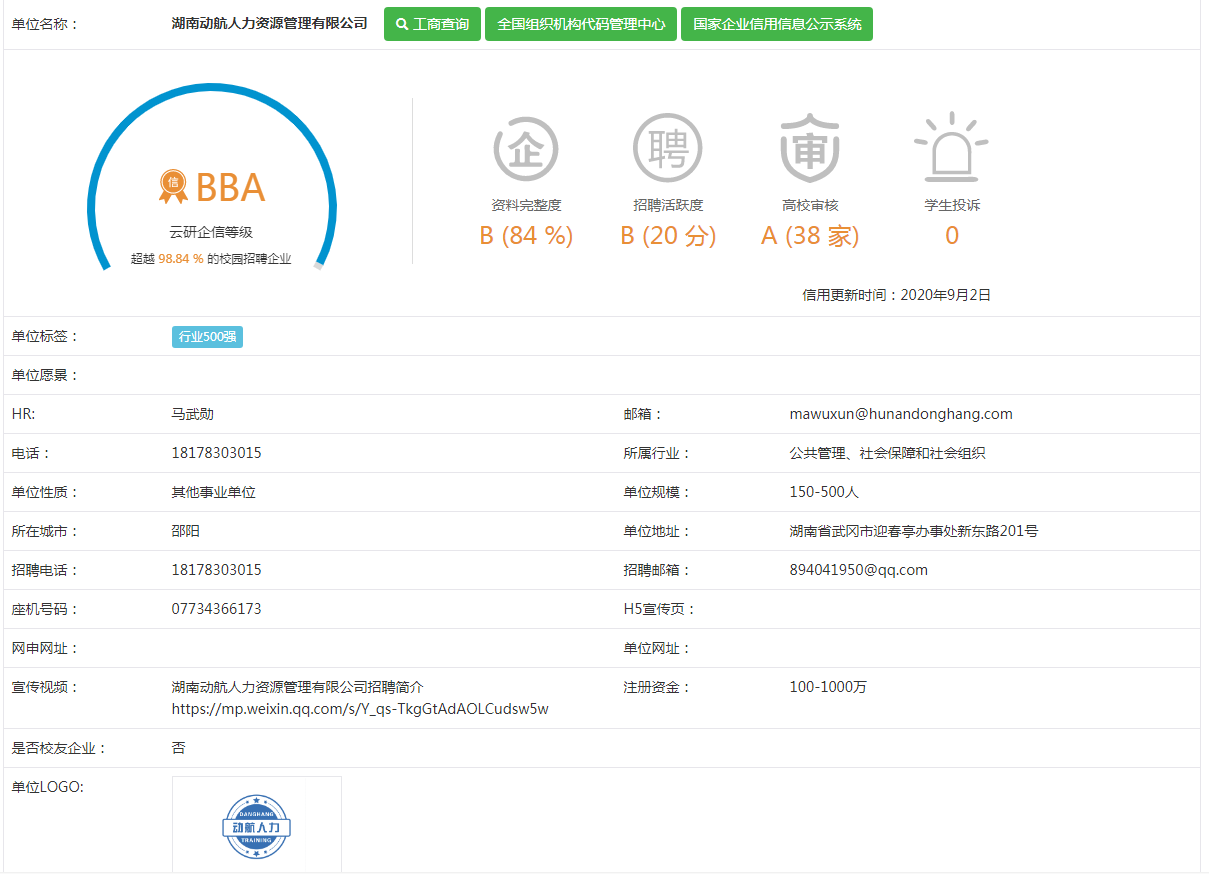Open 全国组织机构代码管理中心 link button

(x=581, y=24)
